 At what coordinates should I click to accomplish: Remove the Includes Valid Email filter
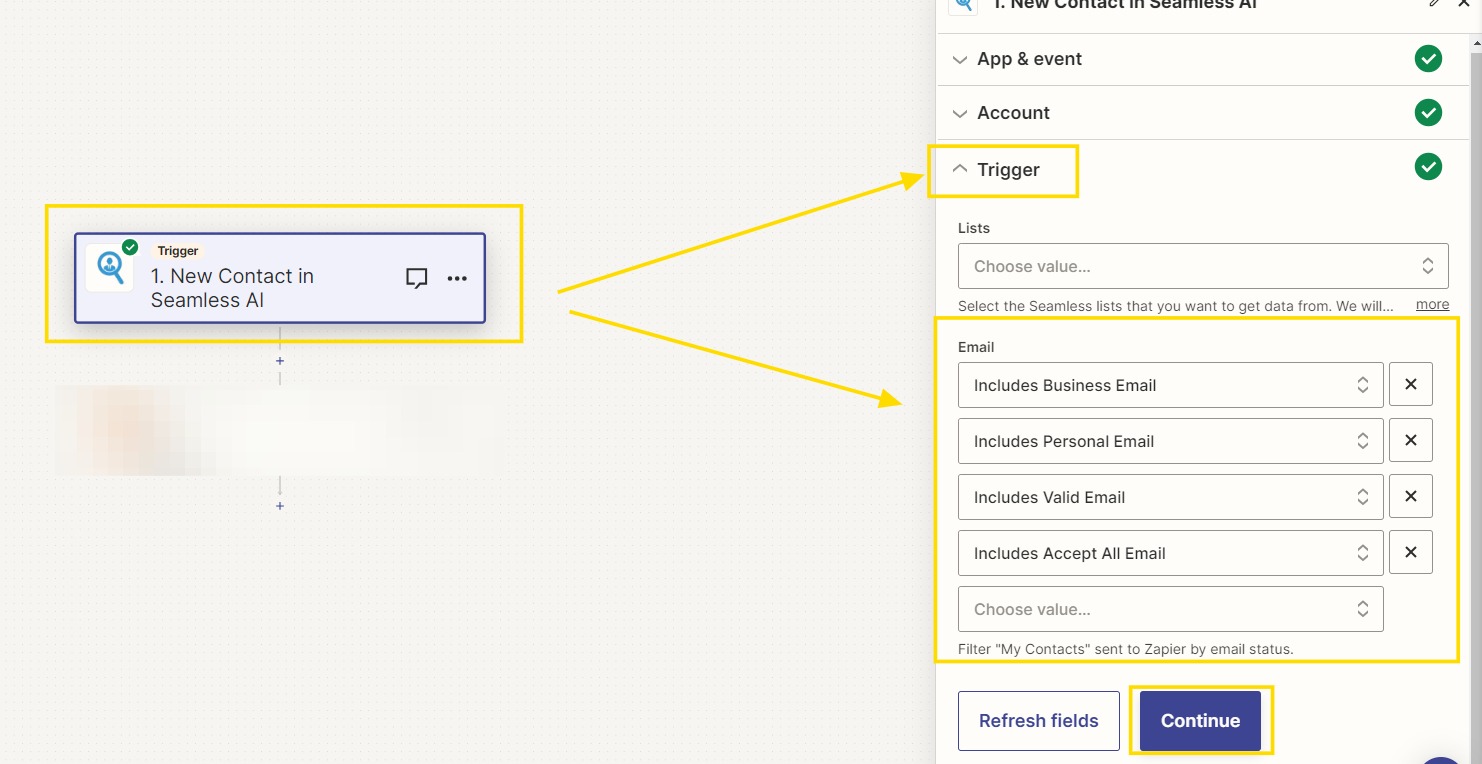coord(1411,496)
